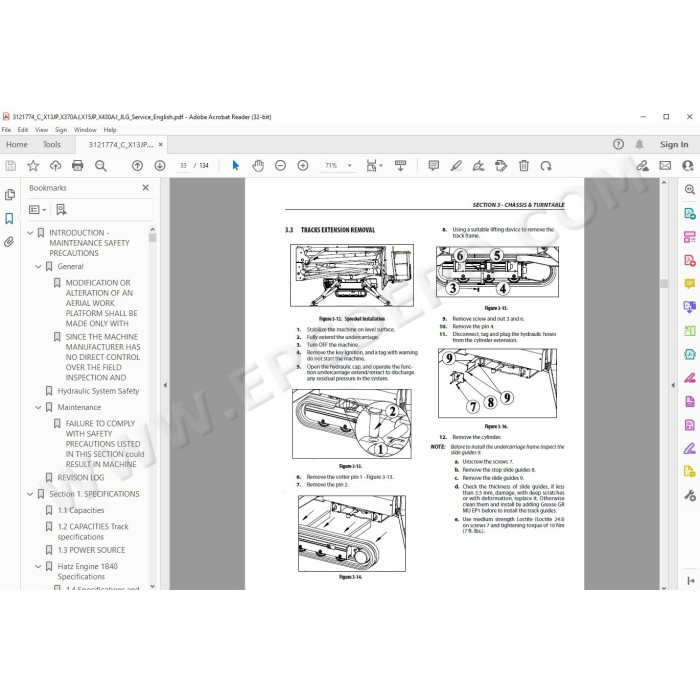
Task: Collapse left navigation pane arrow
Action: click(165, 385)
